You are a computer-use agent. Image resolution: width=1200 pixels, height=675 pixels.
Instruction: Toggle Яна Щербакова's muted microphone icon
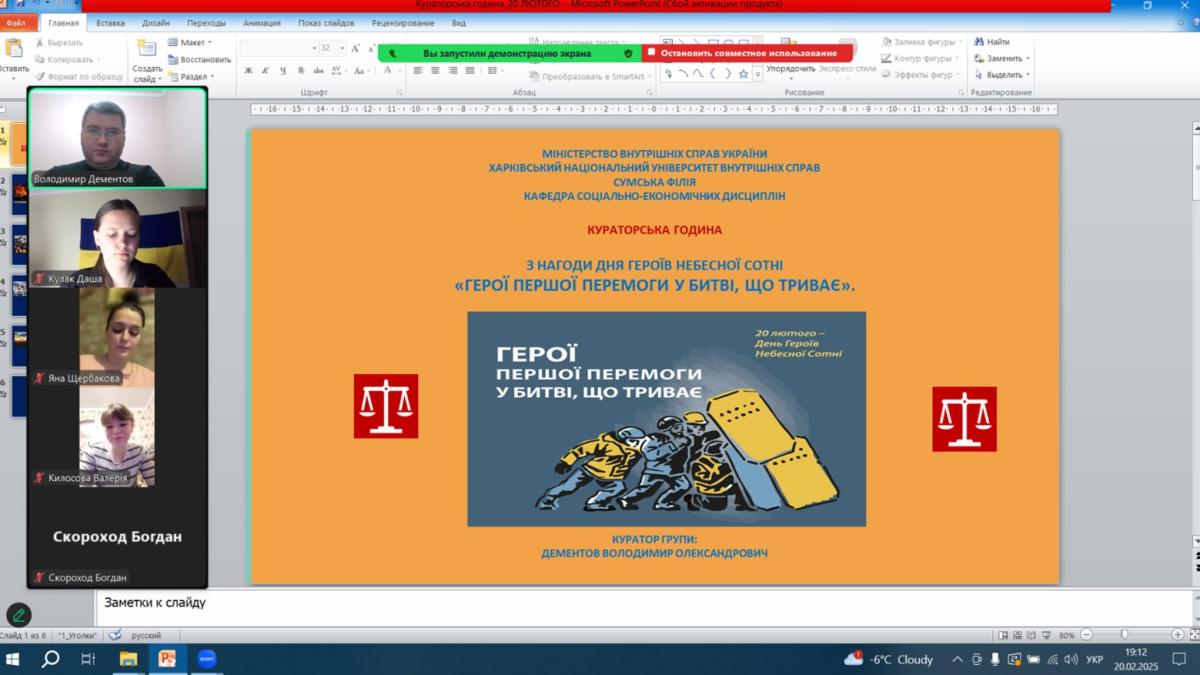tap(39, 378)
